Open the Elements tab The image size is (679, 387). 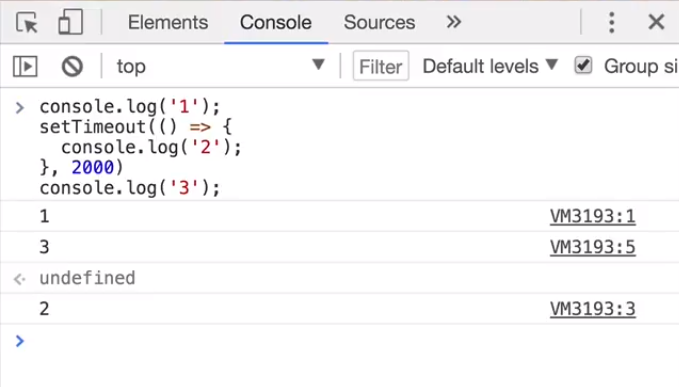click(168, 22)
